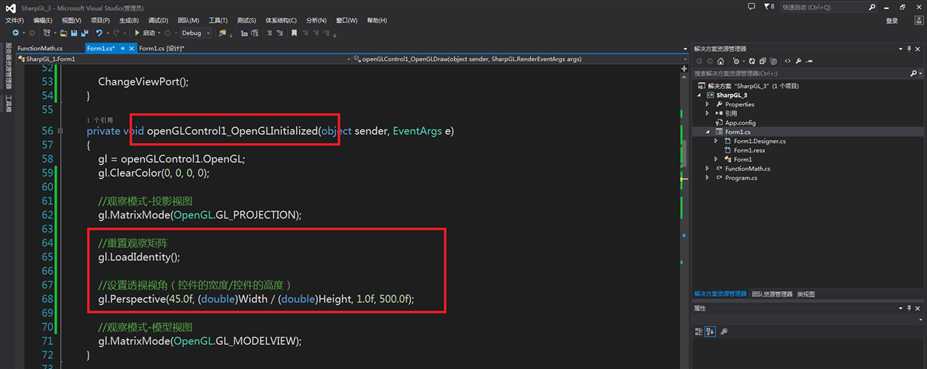
Task: Open the 编辑(E) menu
Action: point(43,20)
